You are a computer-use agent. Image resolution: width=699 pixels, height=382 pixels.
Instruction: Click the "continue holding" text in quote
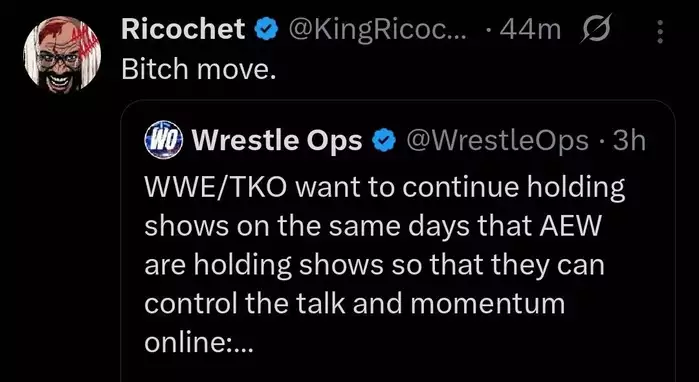coord(514,188)
